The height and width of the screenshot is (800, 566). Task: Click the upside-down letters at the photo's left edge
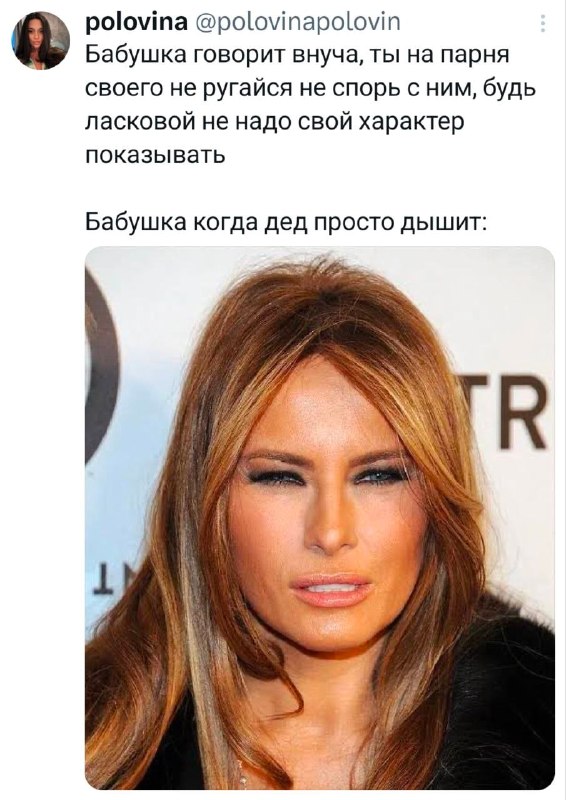[x=110, y=579]
